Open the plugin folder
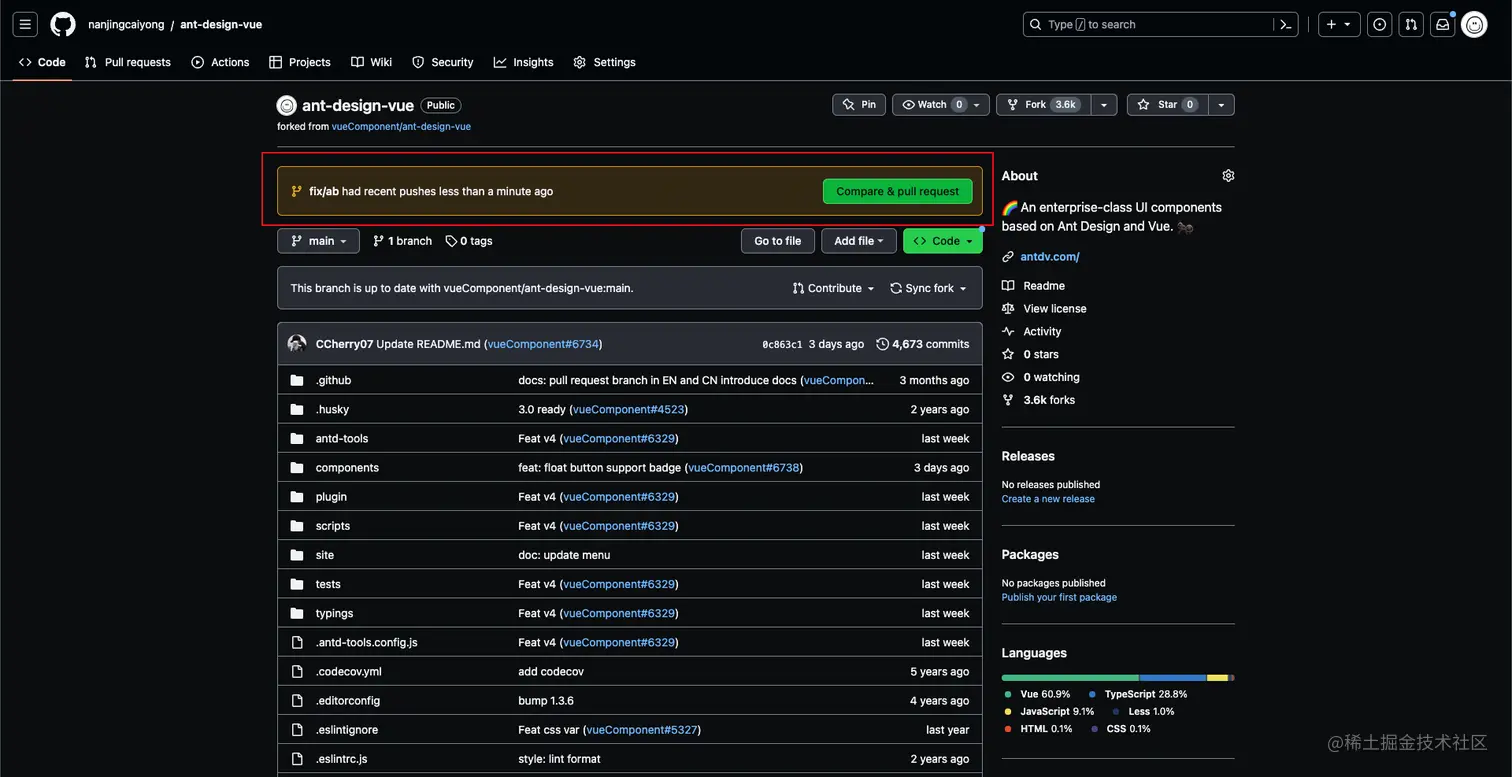Screen dimensions: 1512x777 331,497
